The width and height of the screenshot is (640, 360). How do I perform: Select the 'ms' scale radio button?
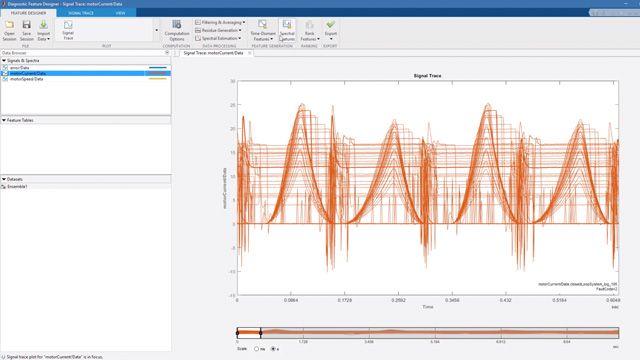[256, 349]
